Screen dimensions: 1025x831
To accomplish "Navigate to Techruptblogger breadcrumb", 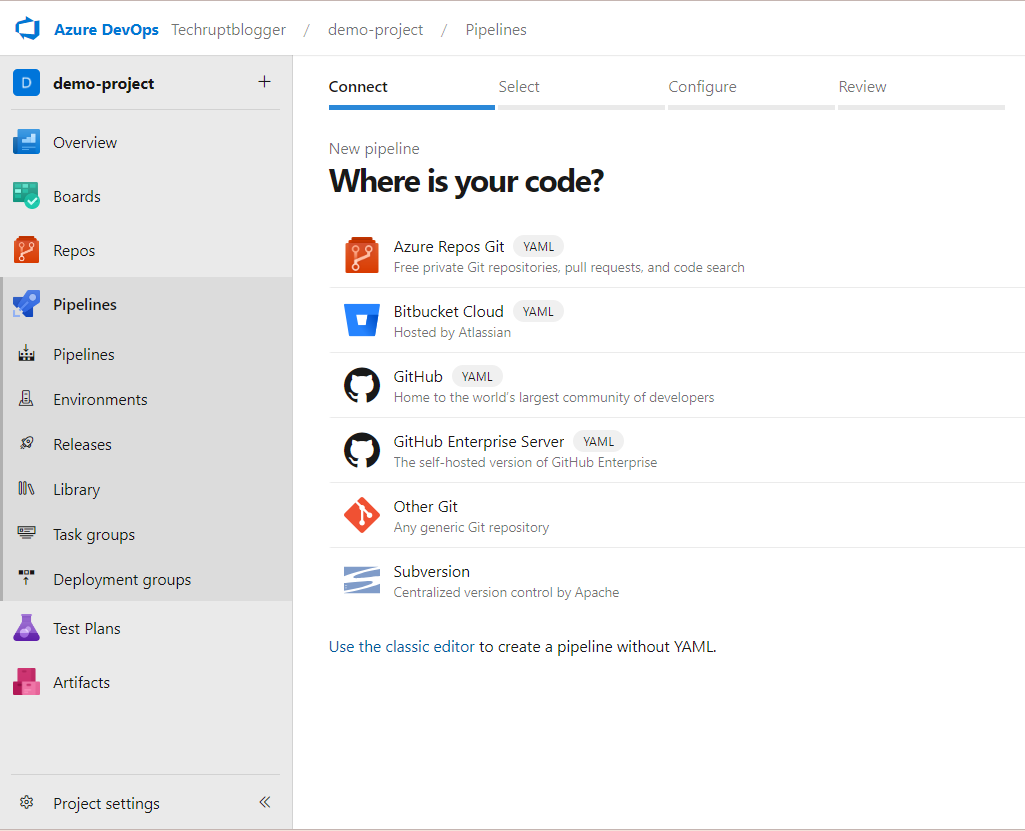I will coord(228,30).
